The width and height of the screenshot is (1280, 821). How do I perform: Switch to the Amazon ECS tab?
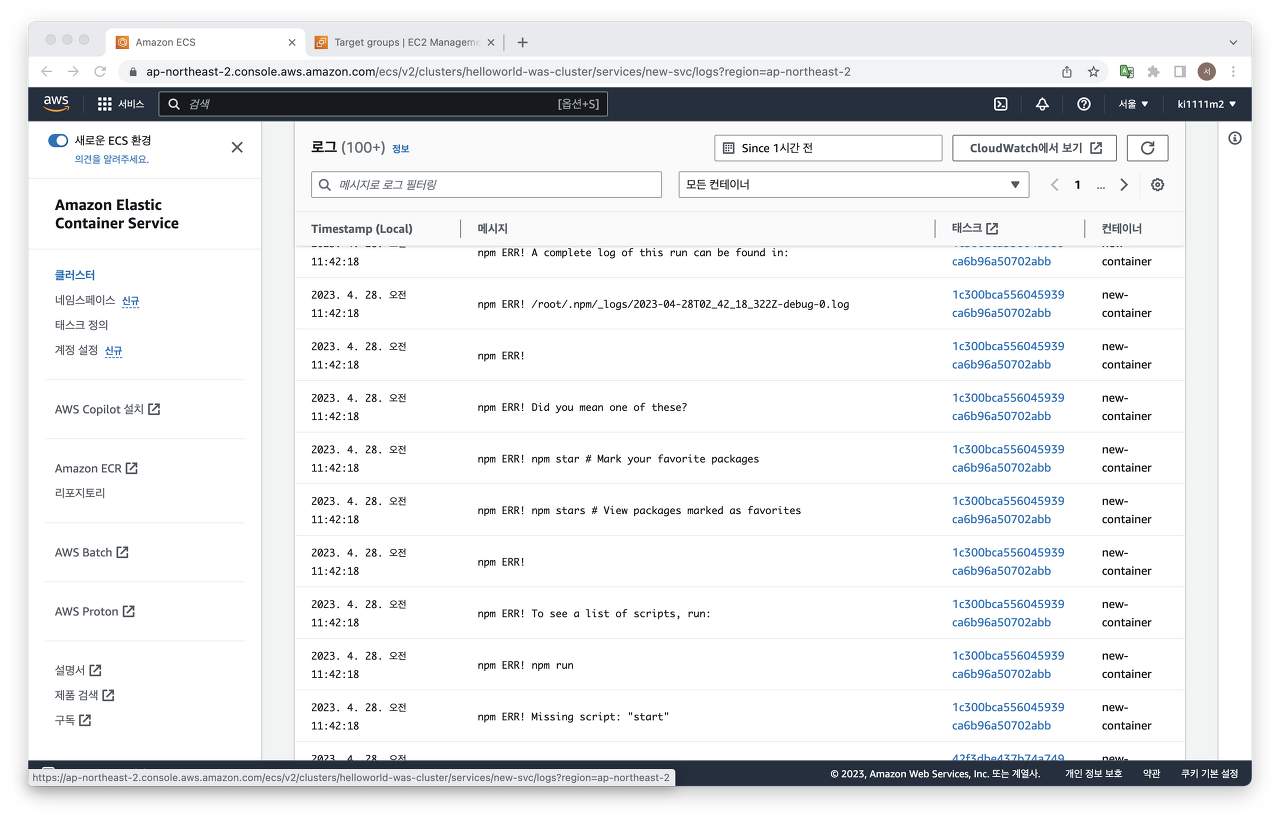pyautogui.click(x=205, y=42)
